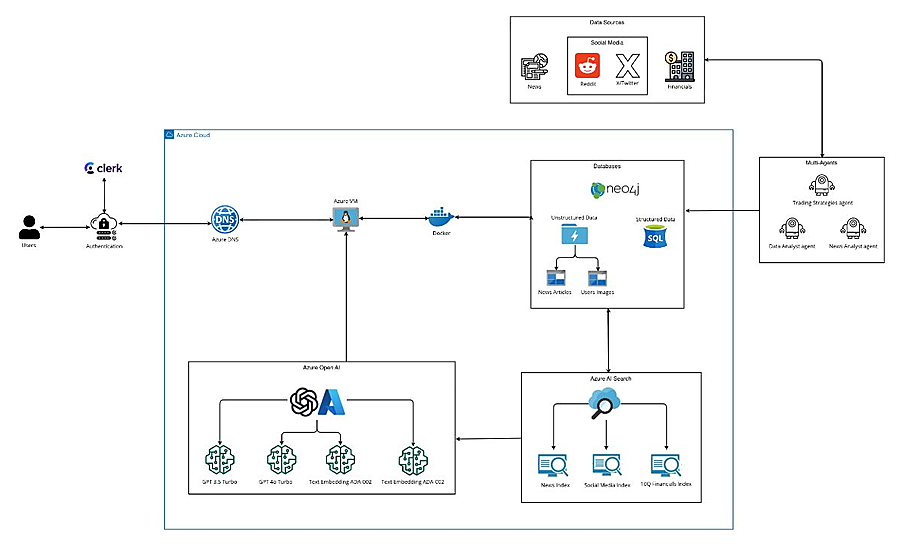The height and width of the screenshot is (550, 902).
Task: Select the Unstructured Data storage icon
Action: [575, 235]
